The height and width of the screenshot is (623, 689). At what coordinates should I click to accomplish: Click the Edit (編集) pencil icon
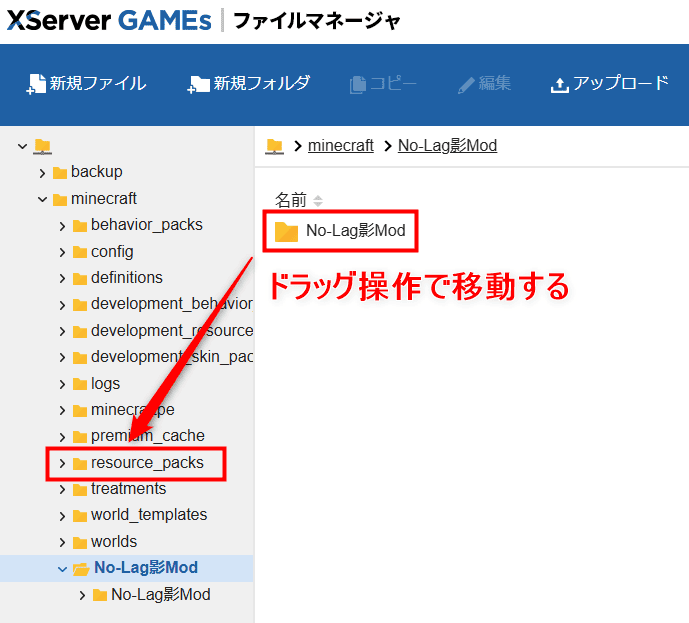[466, 85]
